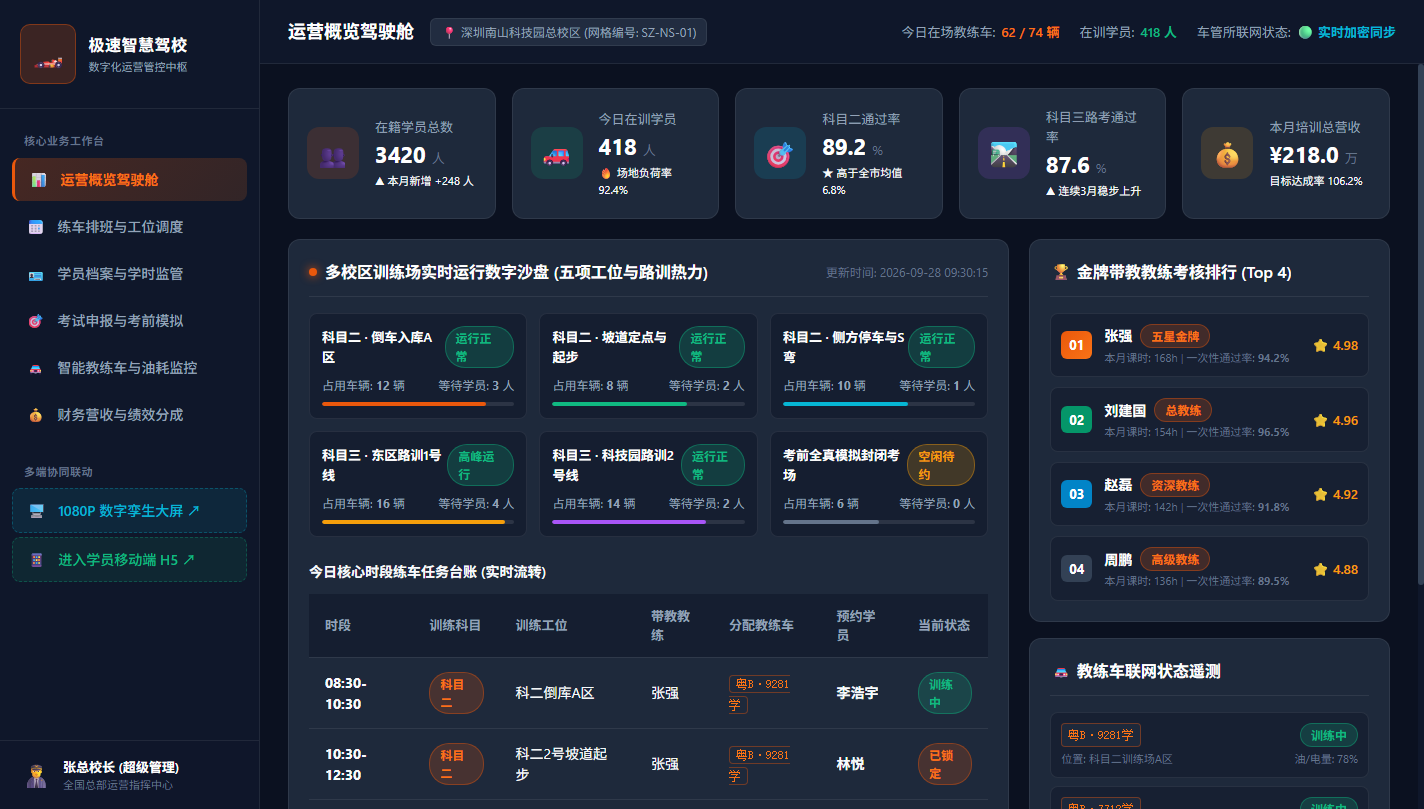Click the green dot beside 实时加密同步
This screenshot has height=809, width=1424.
tap(1305, 32)
